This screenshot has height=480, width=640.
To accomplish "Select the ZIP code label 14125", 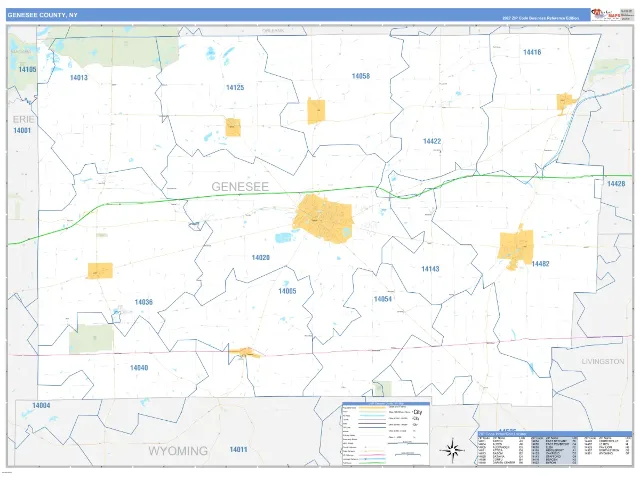I will [x=235, y=87].
